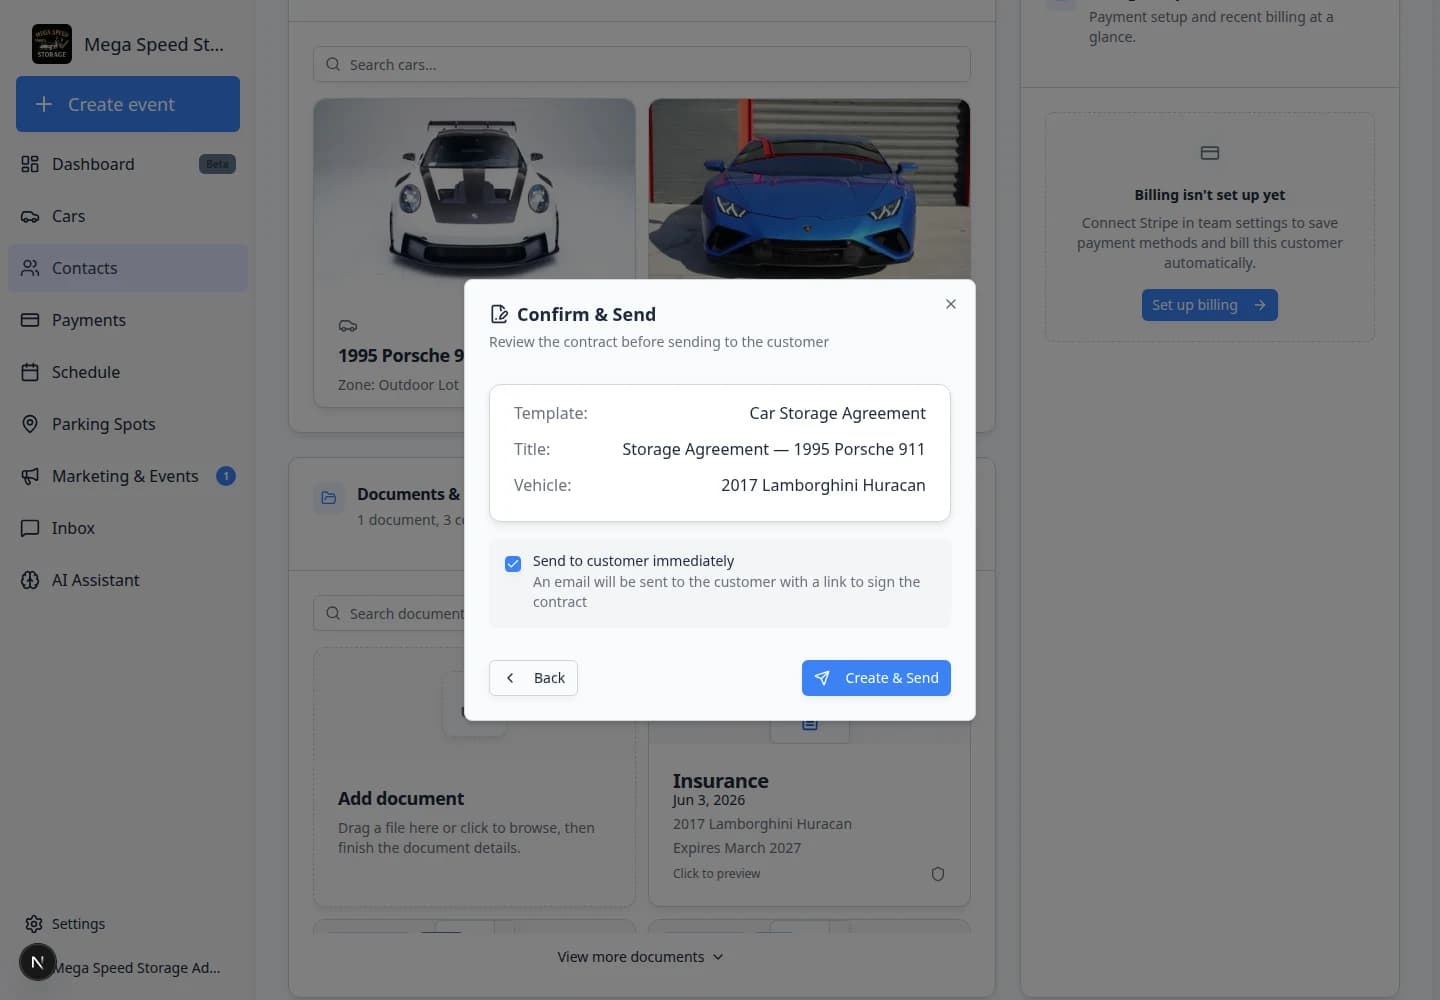
Task: Open the white Porsche 911 thumbnail
Action: pyautogui.click(x=475, y=189)
